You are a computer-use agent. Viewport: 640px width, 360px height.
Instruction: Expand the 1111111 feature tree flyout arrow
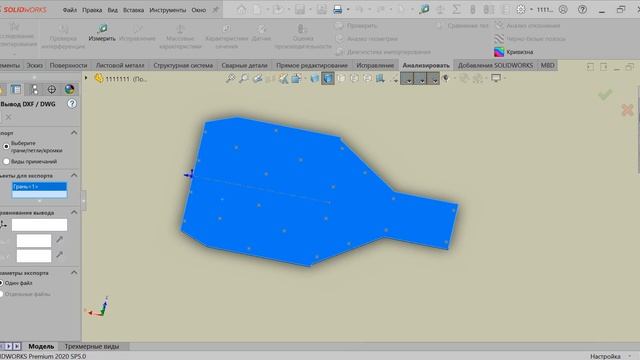(86, 78)
